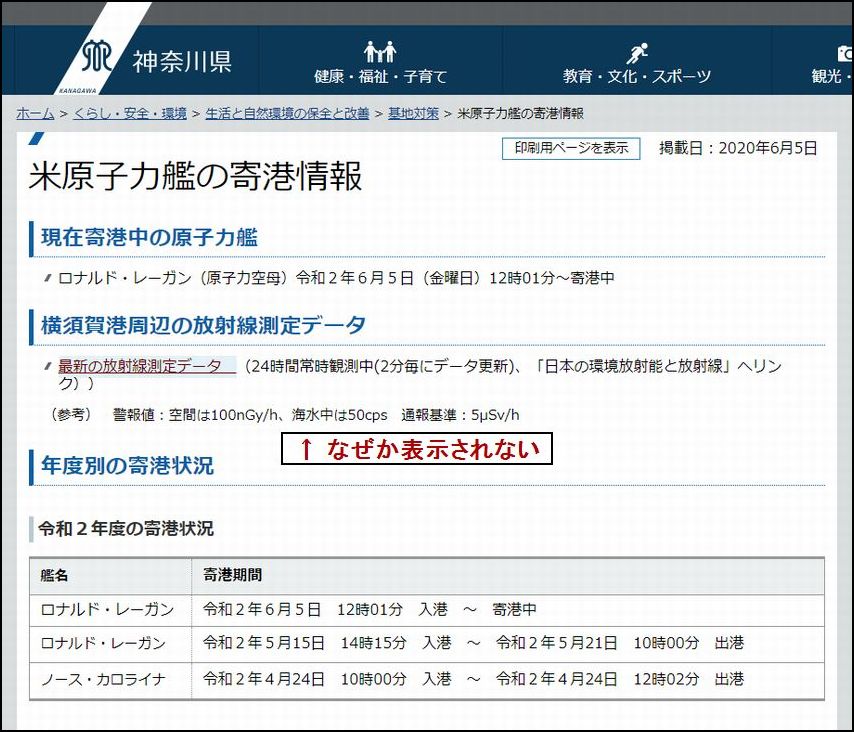Click the 現在寄港中の原子力艦 section heading

[x=149, y=237]
